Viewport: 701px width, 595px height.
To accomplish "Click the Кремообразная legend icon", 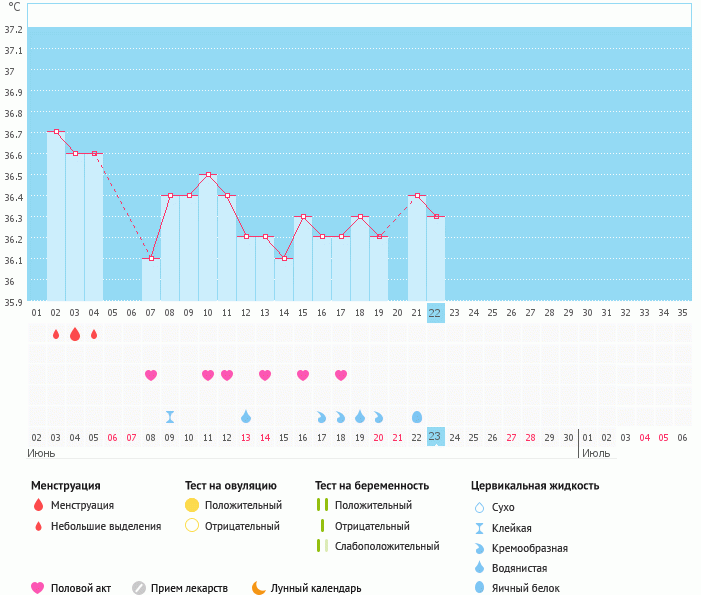I will pyautogui.click(x=480, y=548).
